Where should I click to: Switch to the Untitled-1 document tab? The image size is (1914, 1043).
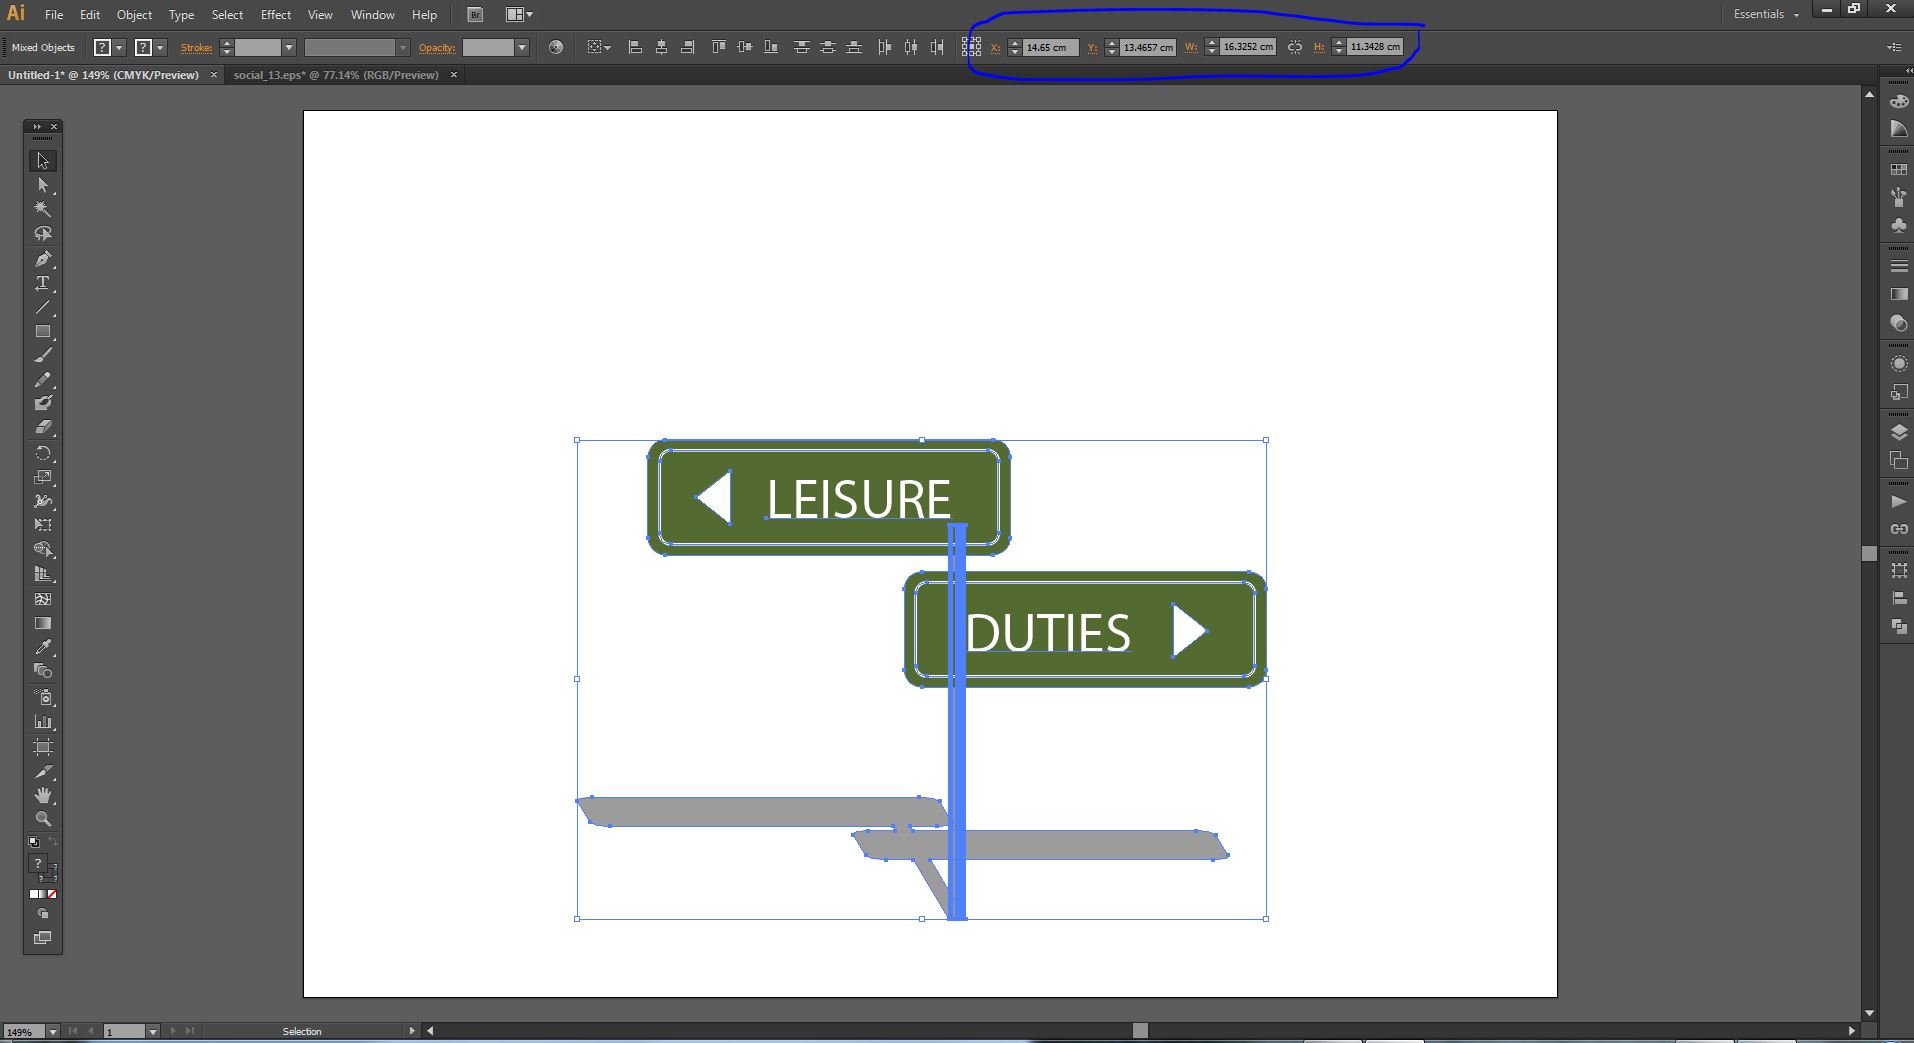pos(104,75)
